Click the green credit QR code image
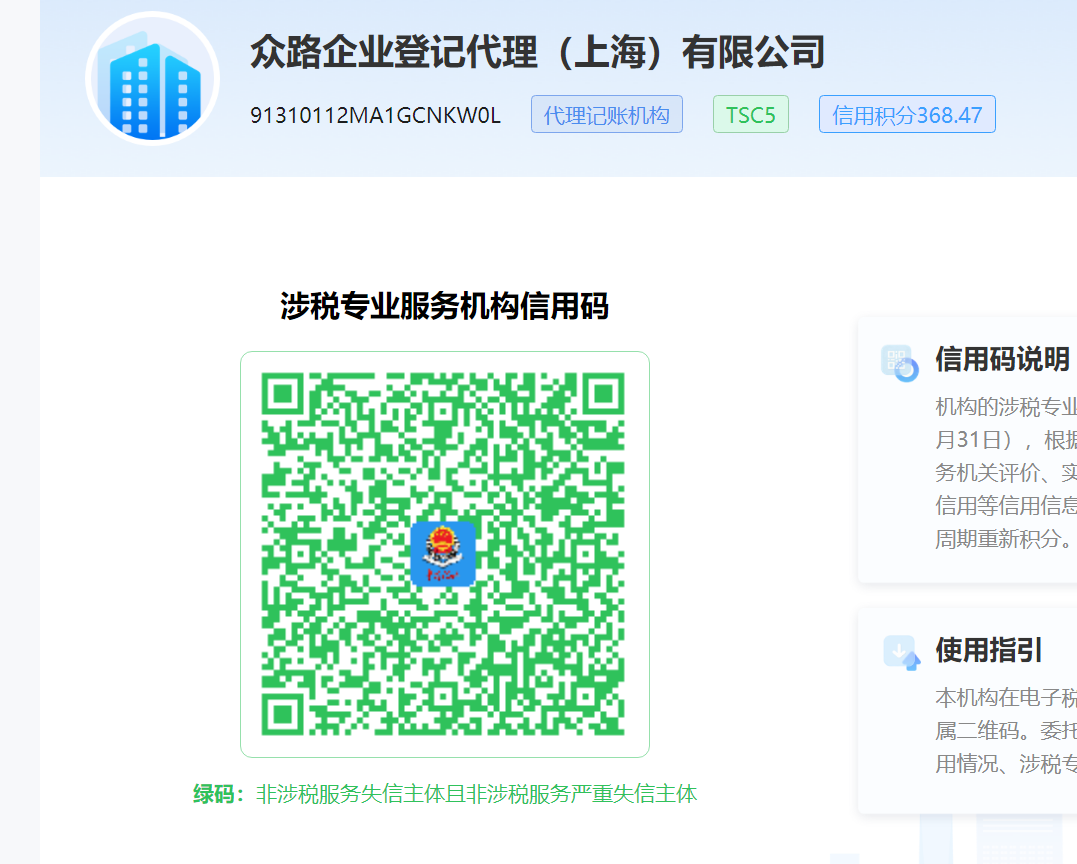Viewport: 1077px width, 864px height. [x=444, y=554]
